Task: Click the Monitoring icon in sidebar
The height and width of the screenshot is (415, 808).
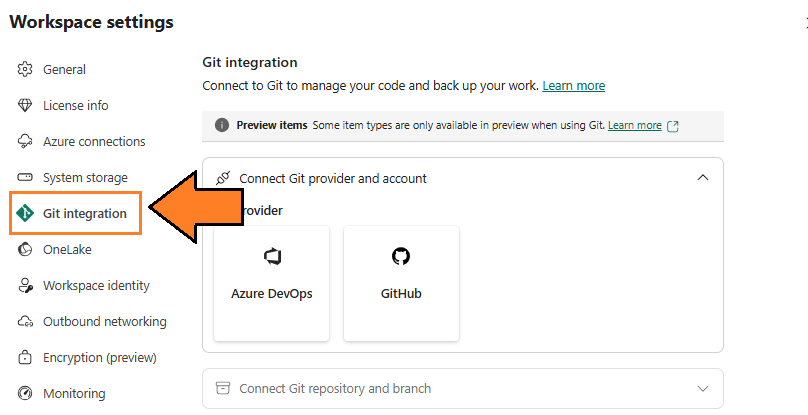Action: [x=26, y=394]
